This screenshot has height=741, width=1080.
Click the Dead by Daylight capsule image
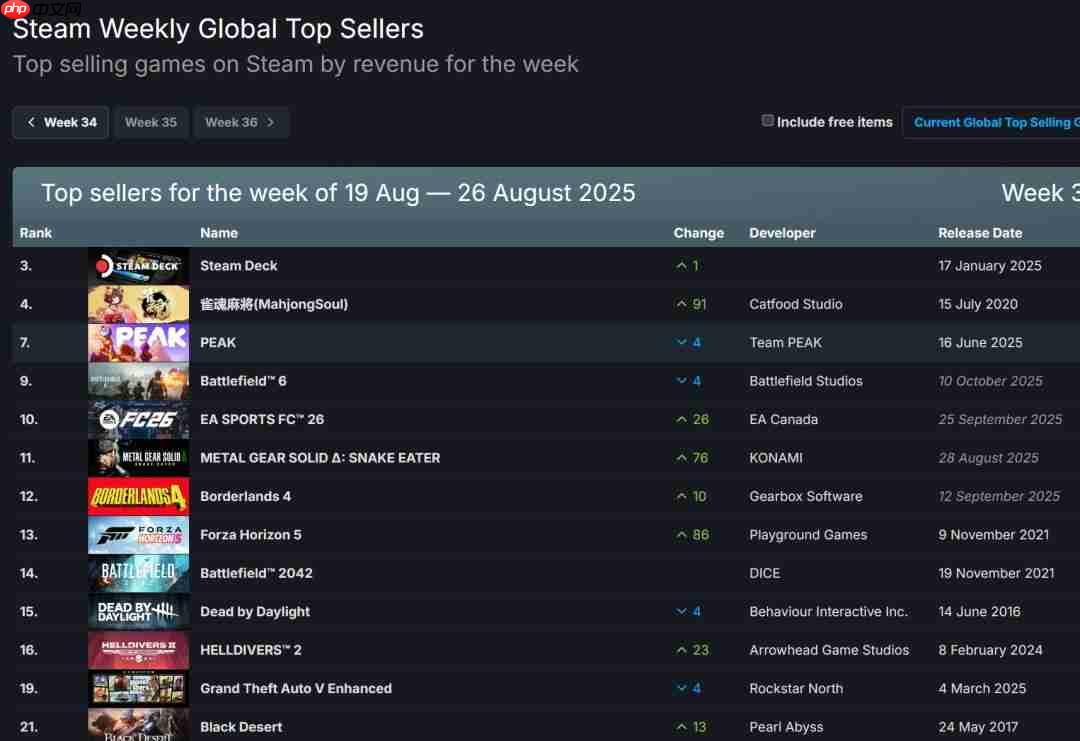tap(138, 612)
